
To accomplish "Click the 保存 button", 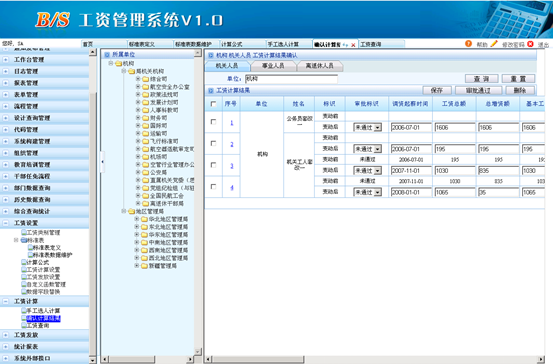I will [437, 90].
